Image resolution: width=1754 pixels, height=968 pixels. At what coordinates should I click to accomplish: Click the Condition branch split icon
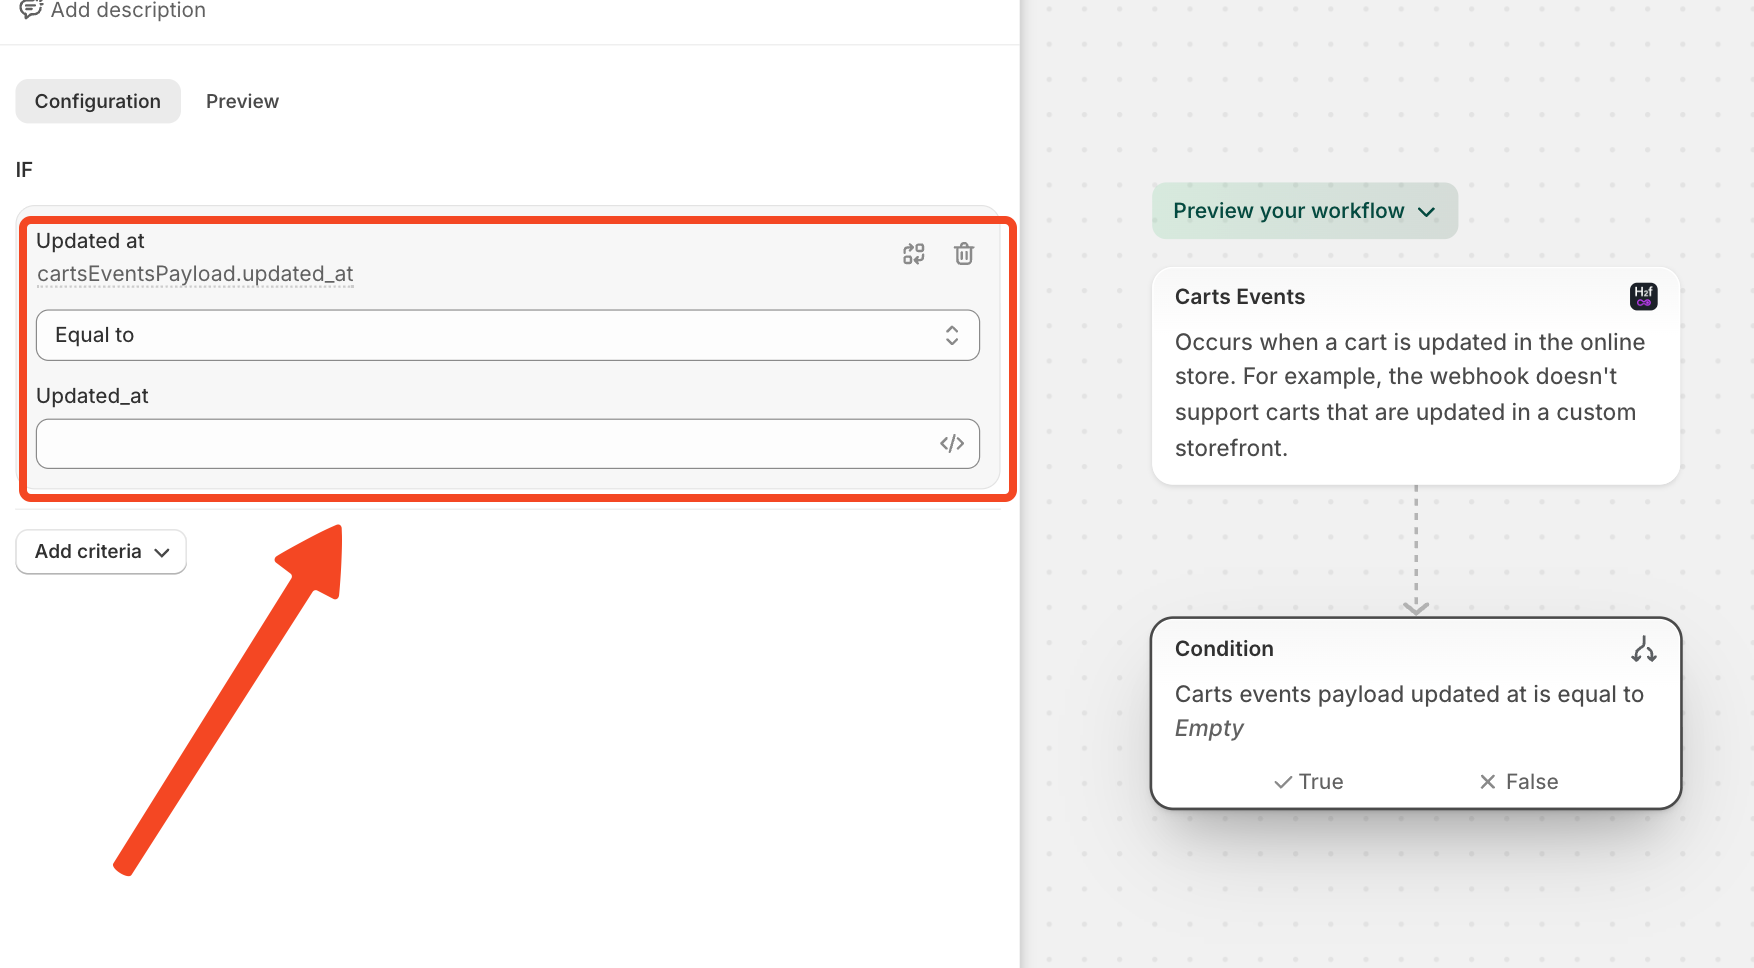tap(1643, 650)
